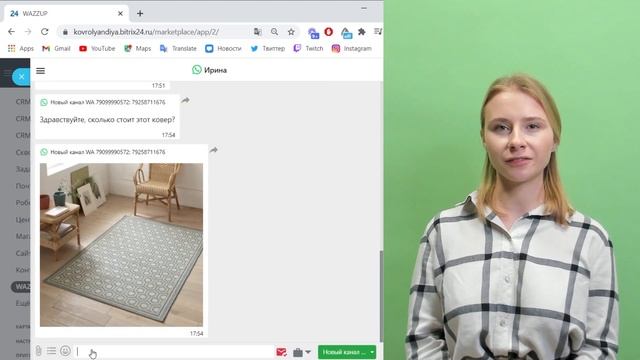Open the message templates list icon
This screenshot has width=640, height=360.
tap(51, 351)
